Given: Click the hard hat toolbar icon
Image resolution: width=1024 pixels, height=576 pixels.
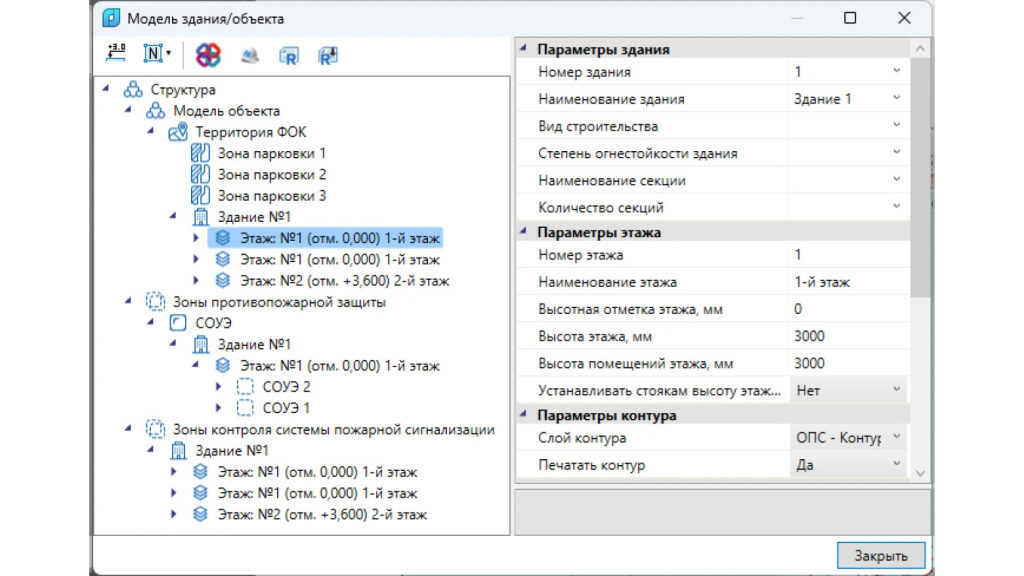Looking at the screenshot, I should (249, 56).
